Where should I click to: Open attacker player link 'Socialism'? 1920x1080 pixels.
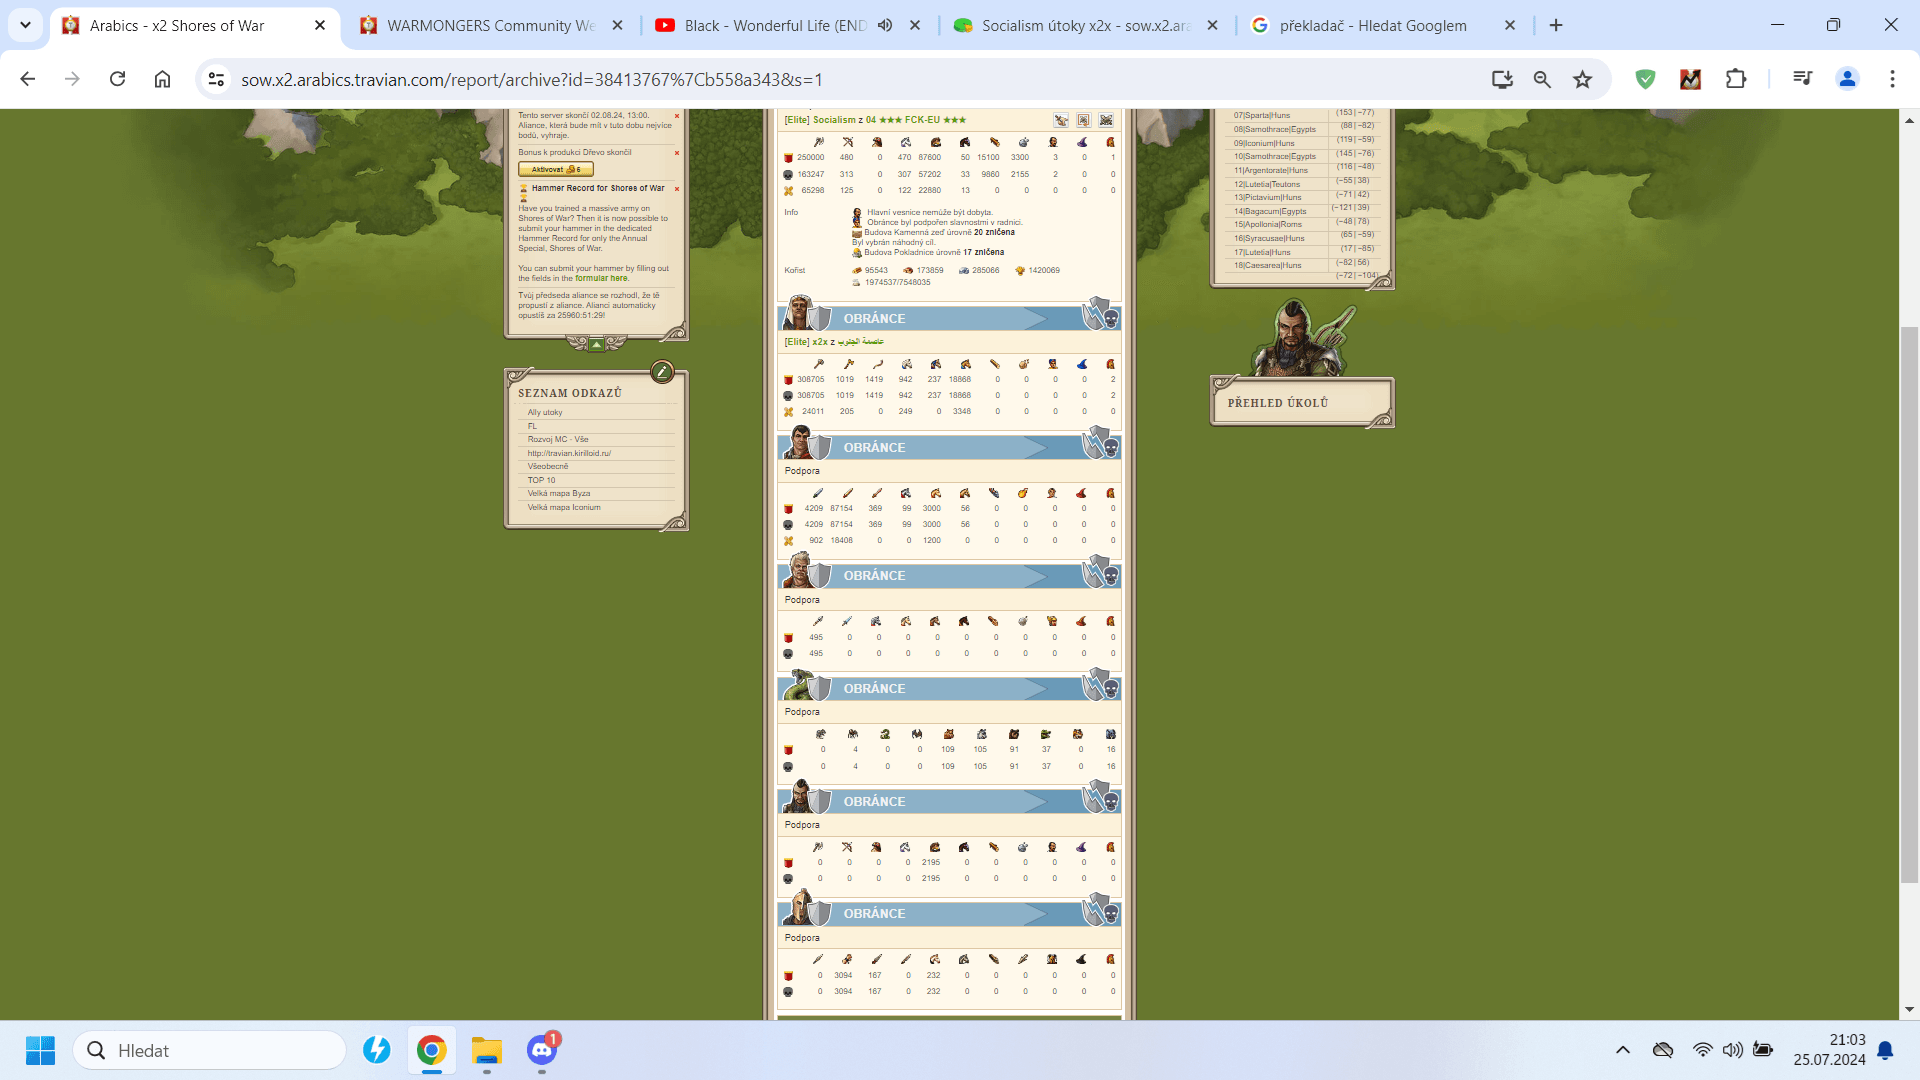pyautogui.click(x=834, y=120)
